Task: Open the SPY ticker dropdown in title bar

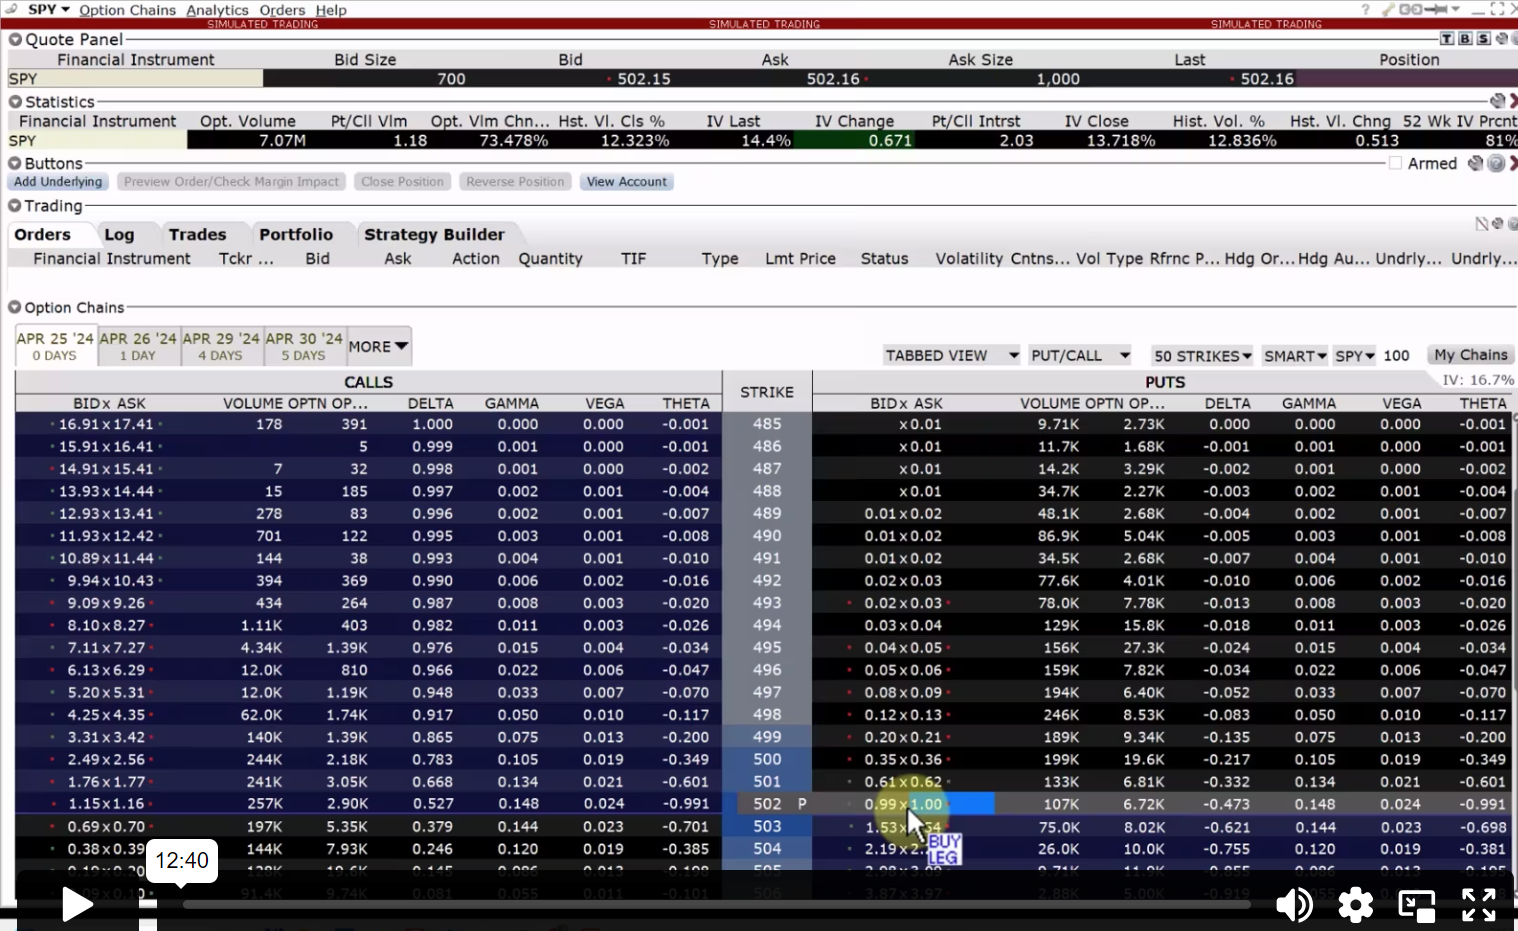Action: tap(49, 9)
